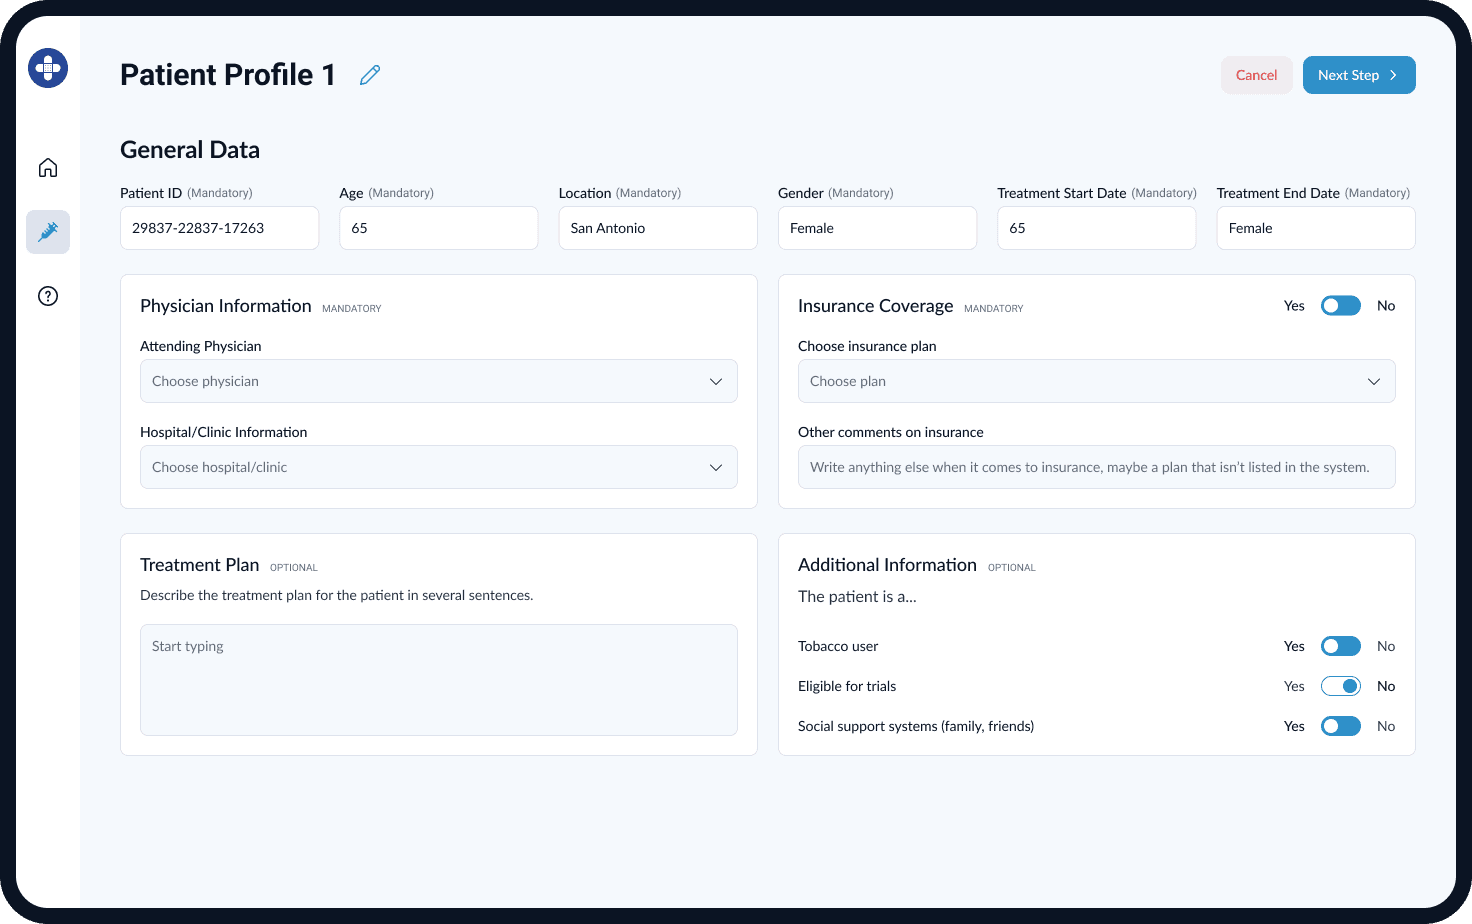Switch Tobacco user toggle off
Image resolution: width=1472 pixels, height=924 pixels.
point(1341,645)
